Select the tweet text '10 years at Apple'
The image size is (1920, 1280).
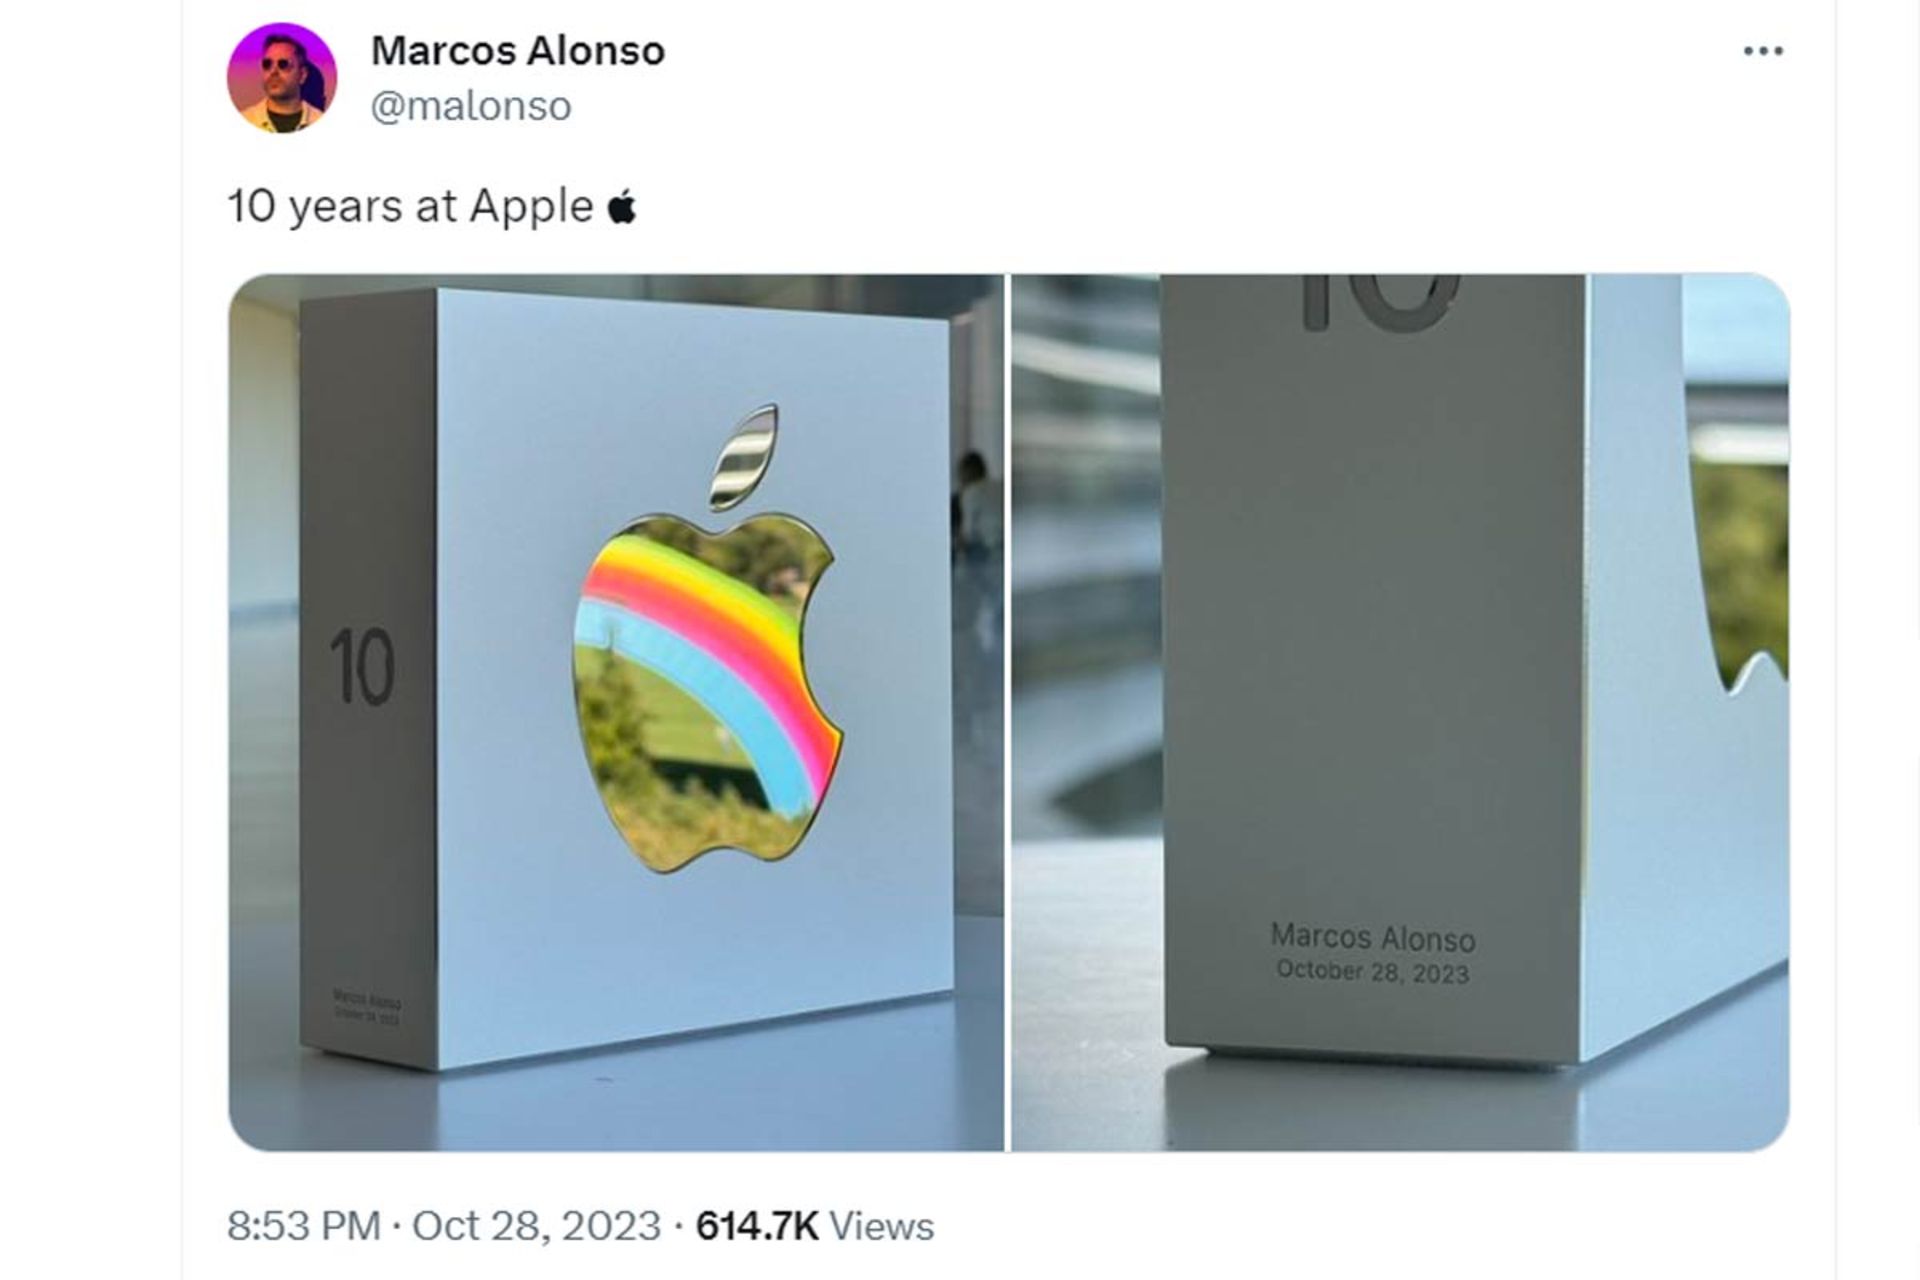(x=410, y=206)
